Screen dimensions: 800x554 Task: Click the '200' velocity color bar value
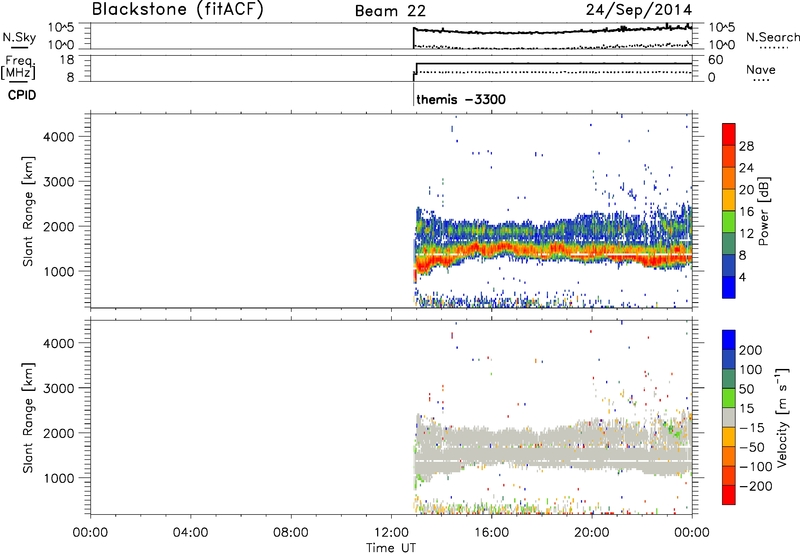(x=751, y=350)
